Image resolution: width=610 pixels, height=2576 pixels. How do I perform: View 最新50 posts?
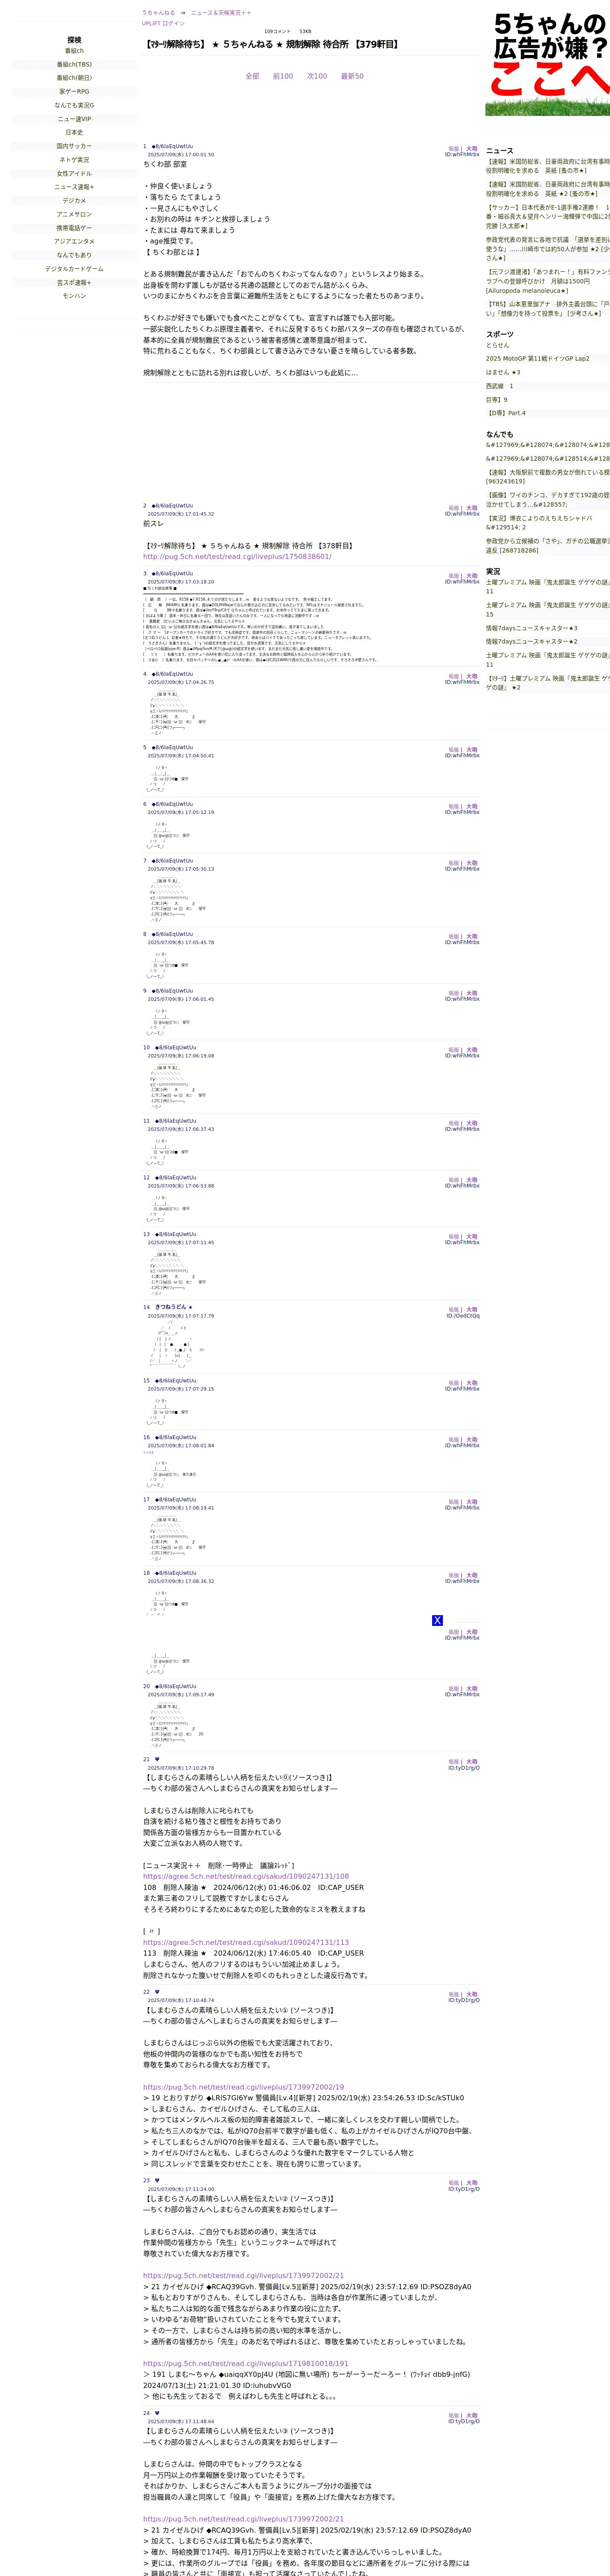click(352, 76)
